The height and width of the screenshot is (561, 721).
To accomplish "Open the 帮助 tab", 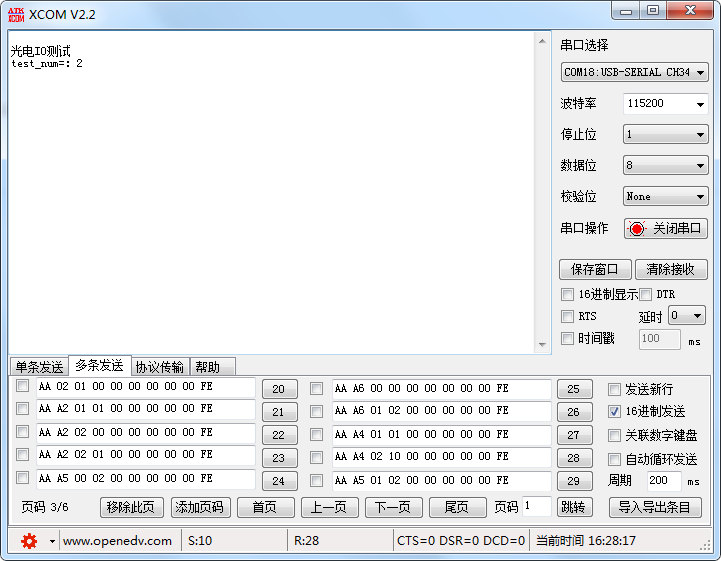I will (212, 367).
